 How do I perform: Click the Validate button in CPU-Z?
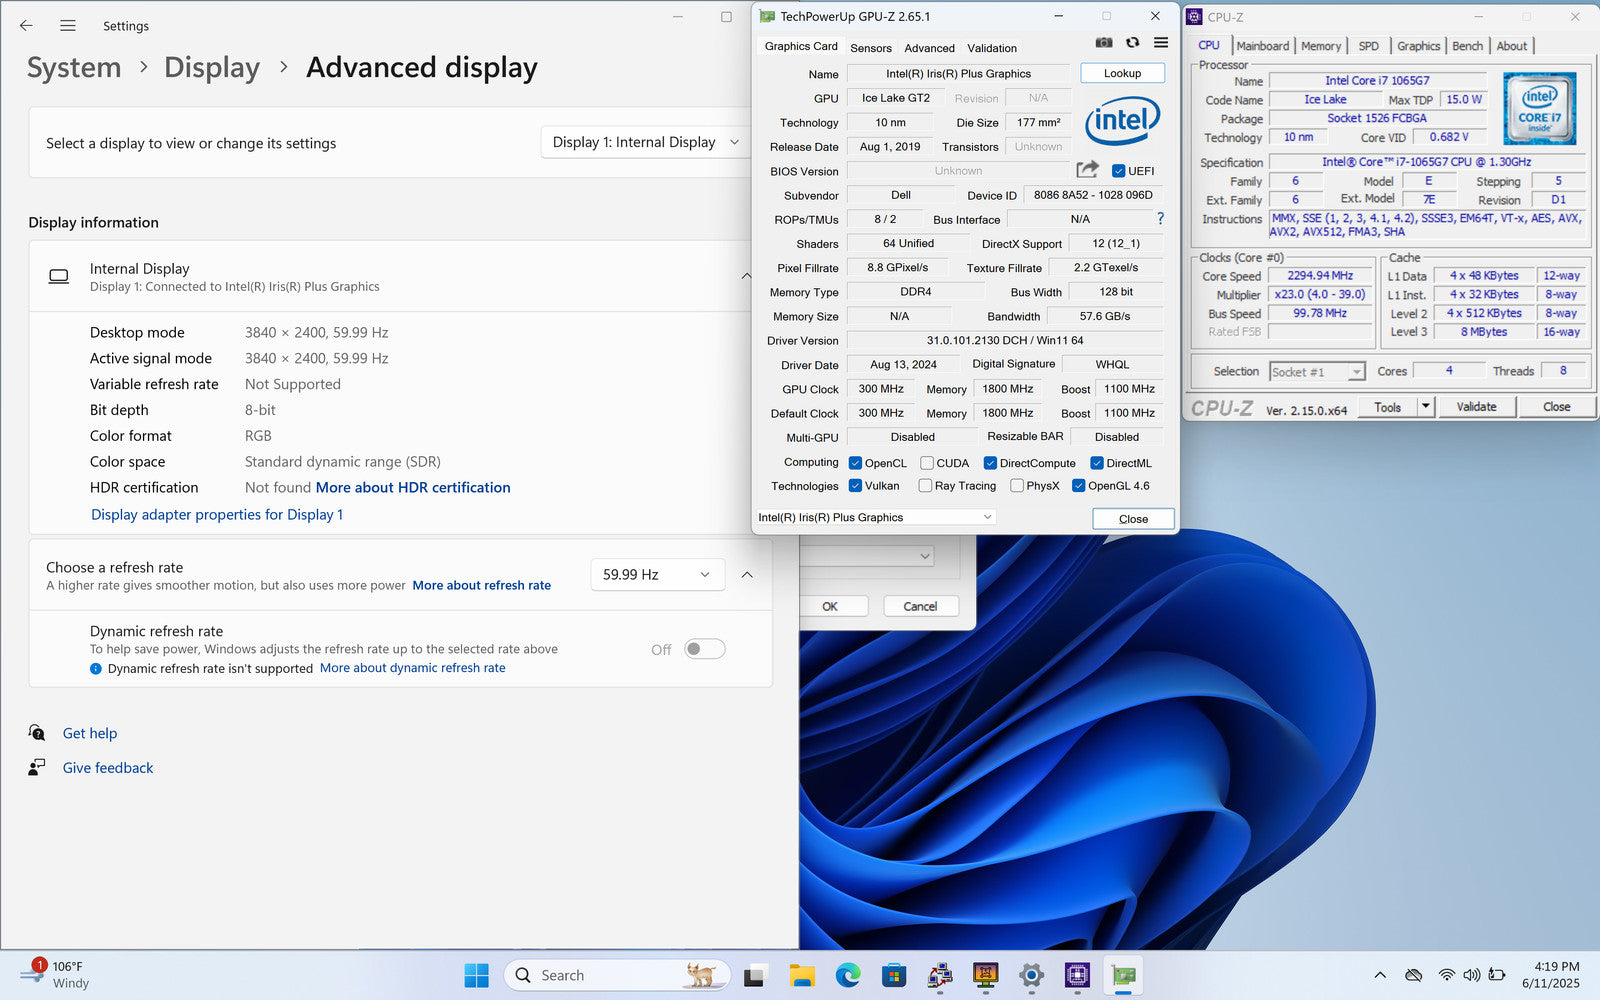pyautogui.click(x=1477, y=407)
